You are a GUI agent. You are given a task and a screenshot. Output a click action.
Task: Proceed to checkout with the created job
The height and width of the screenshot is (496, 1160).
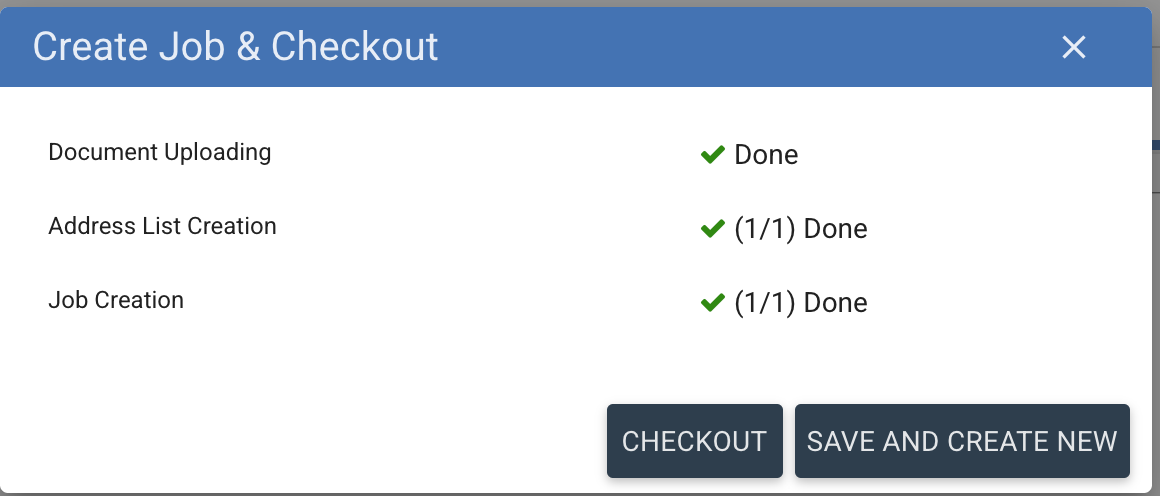pos(694,441)
